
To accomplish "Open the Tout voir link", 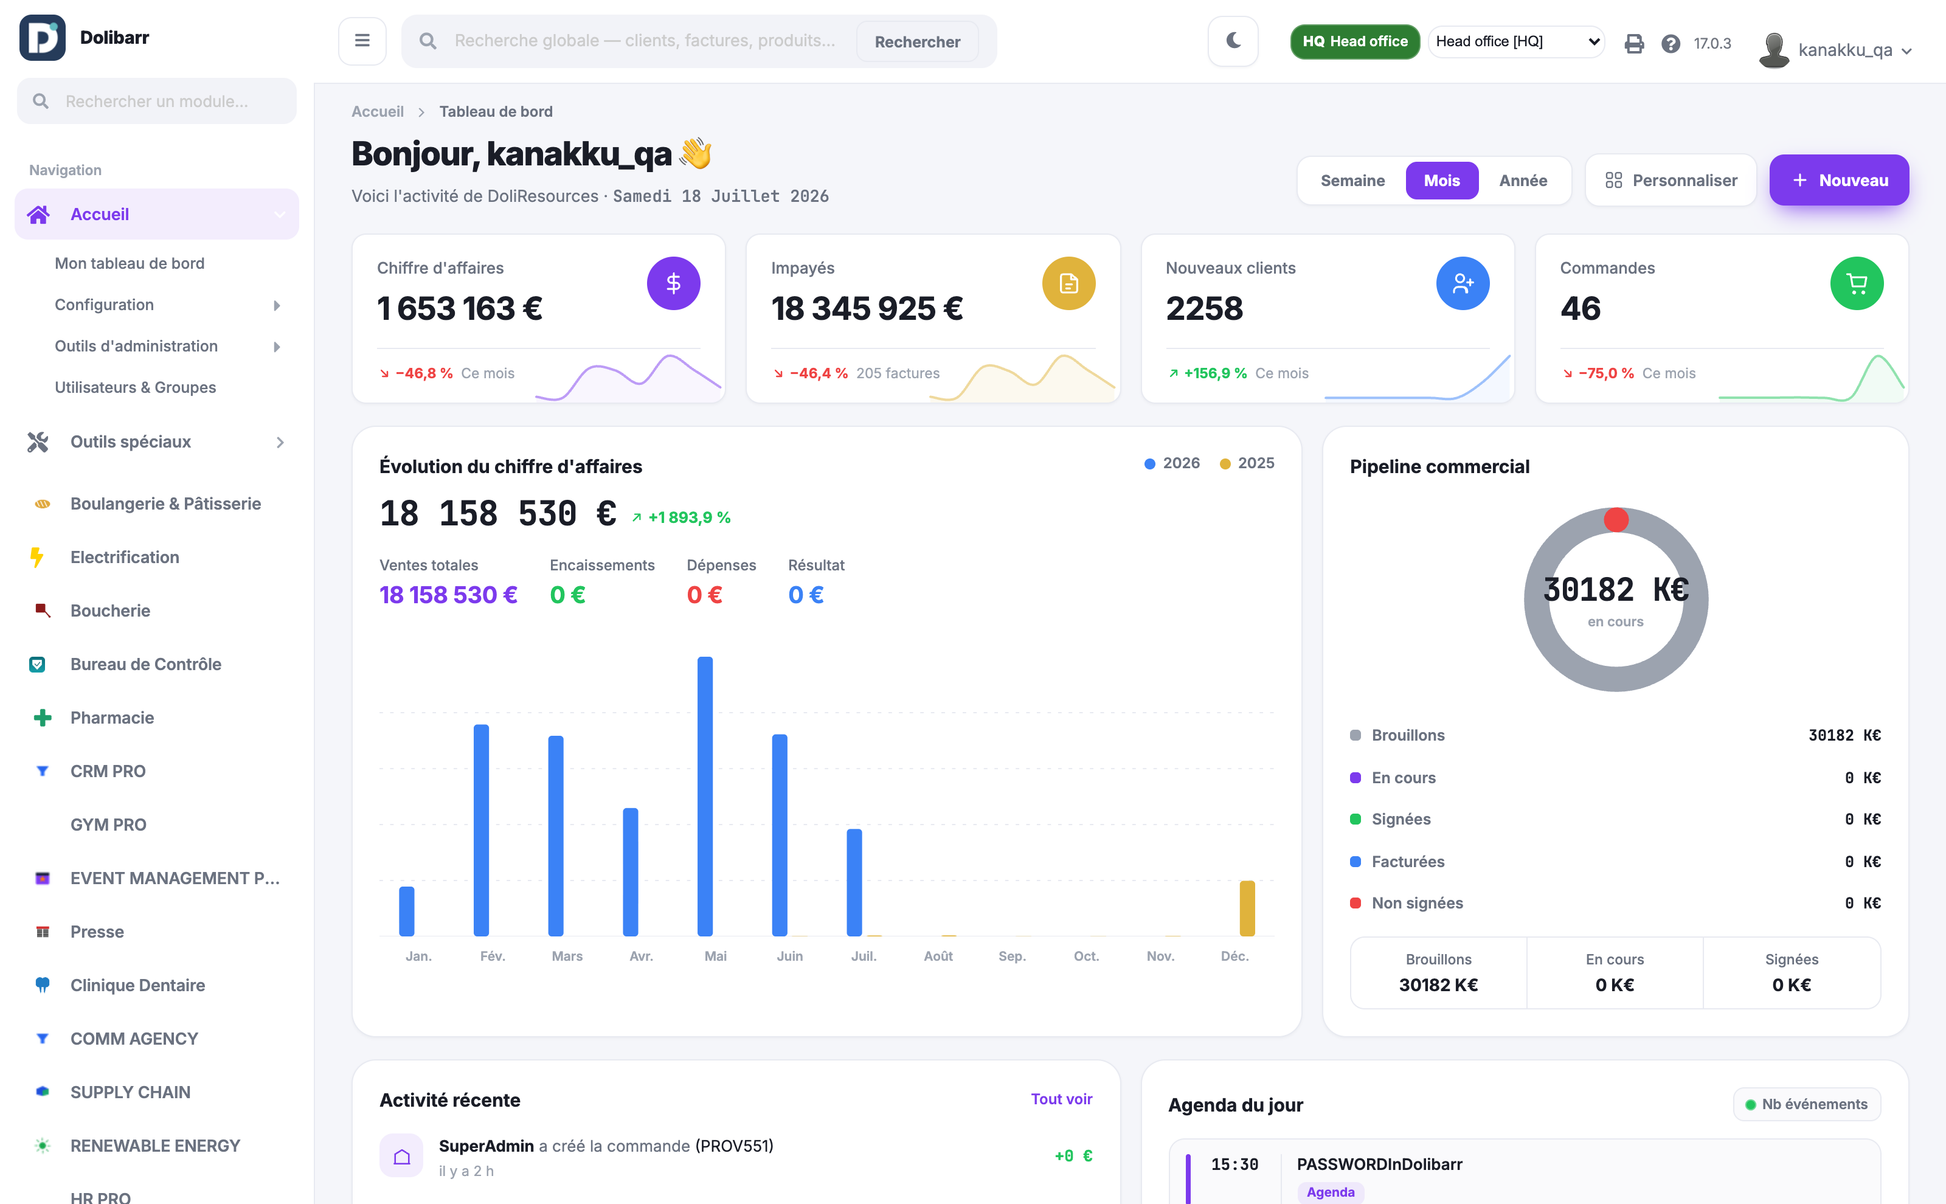I will point(1061,1099).
